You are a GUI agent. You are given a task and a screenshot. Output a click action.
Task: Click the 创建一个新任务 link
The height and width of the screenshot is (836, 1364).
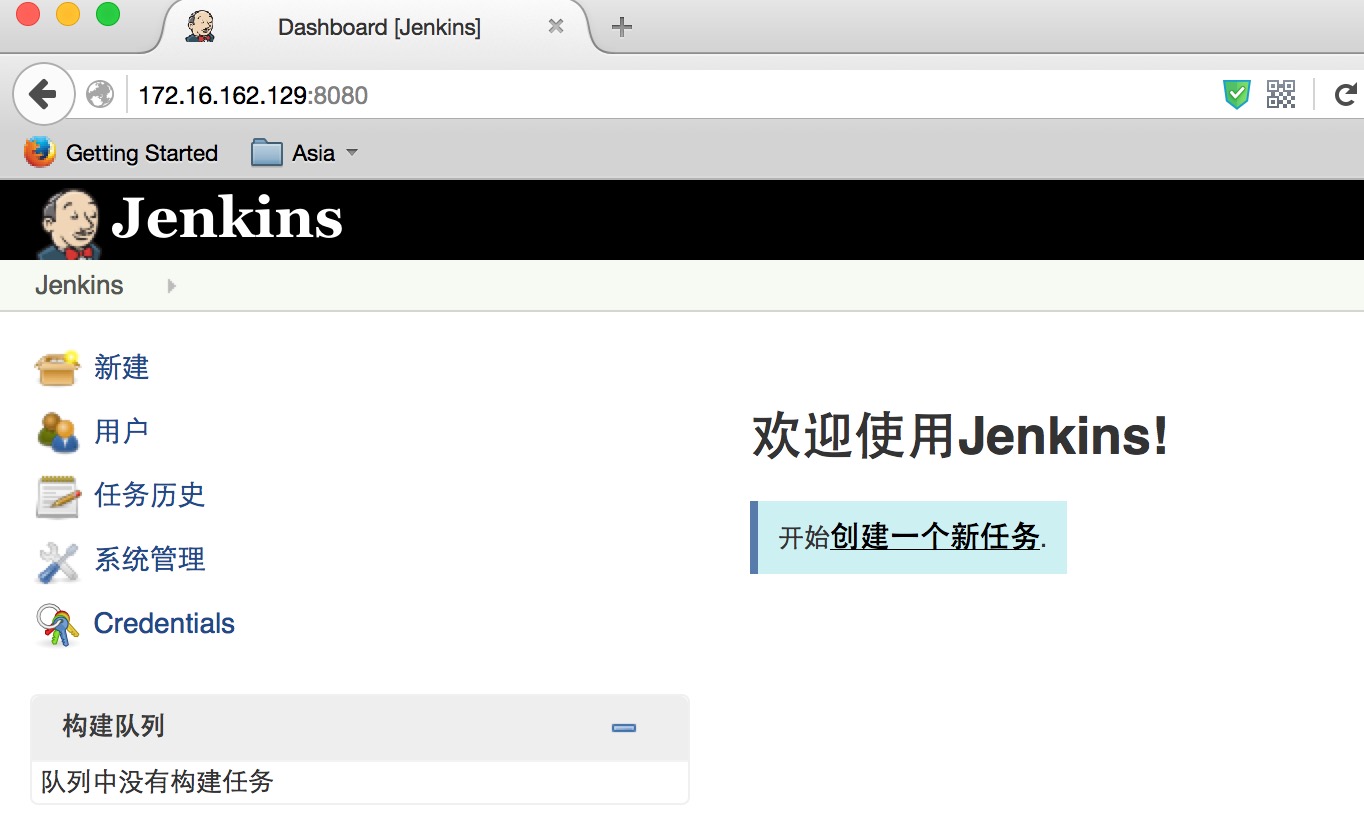click(935, 537)
